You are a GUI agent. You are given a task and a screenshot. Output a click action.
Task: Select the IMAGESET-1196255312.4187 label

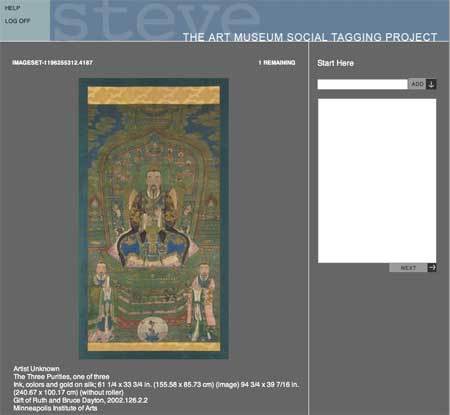coord(52,62)
